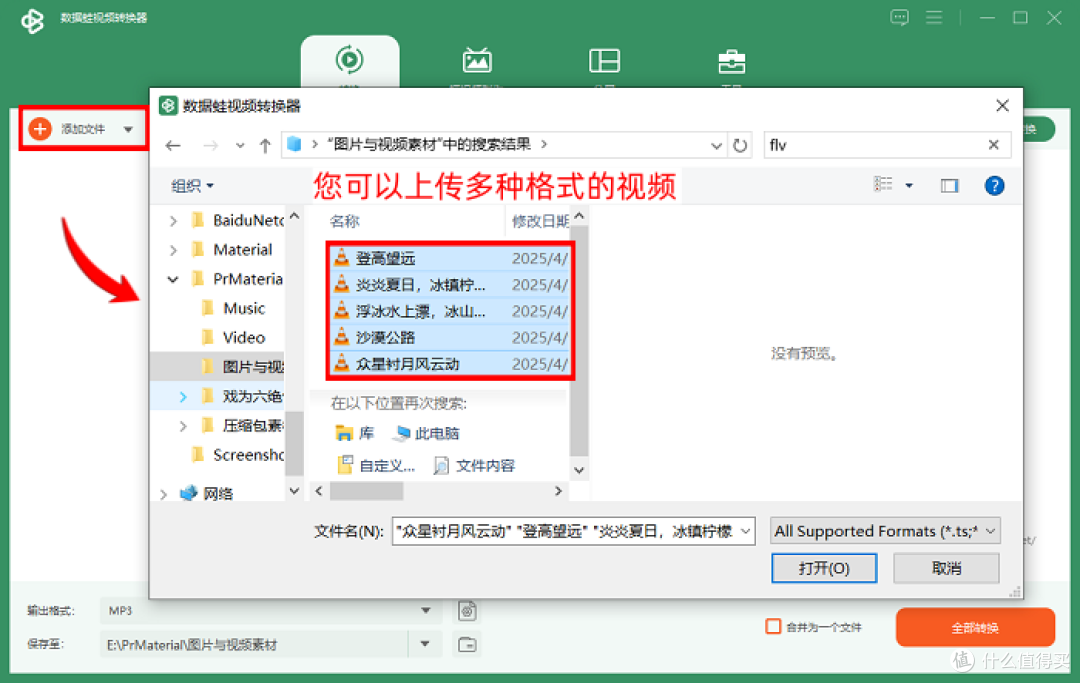This screenshot has width=1080, height=683.
Task: Open the toolbox tab icon
Action: (x=731, y=61)
